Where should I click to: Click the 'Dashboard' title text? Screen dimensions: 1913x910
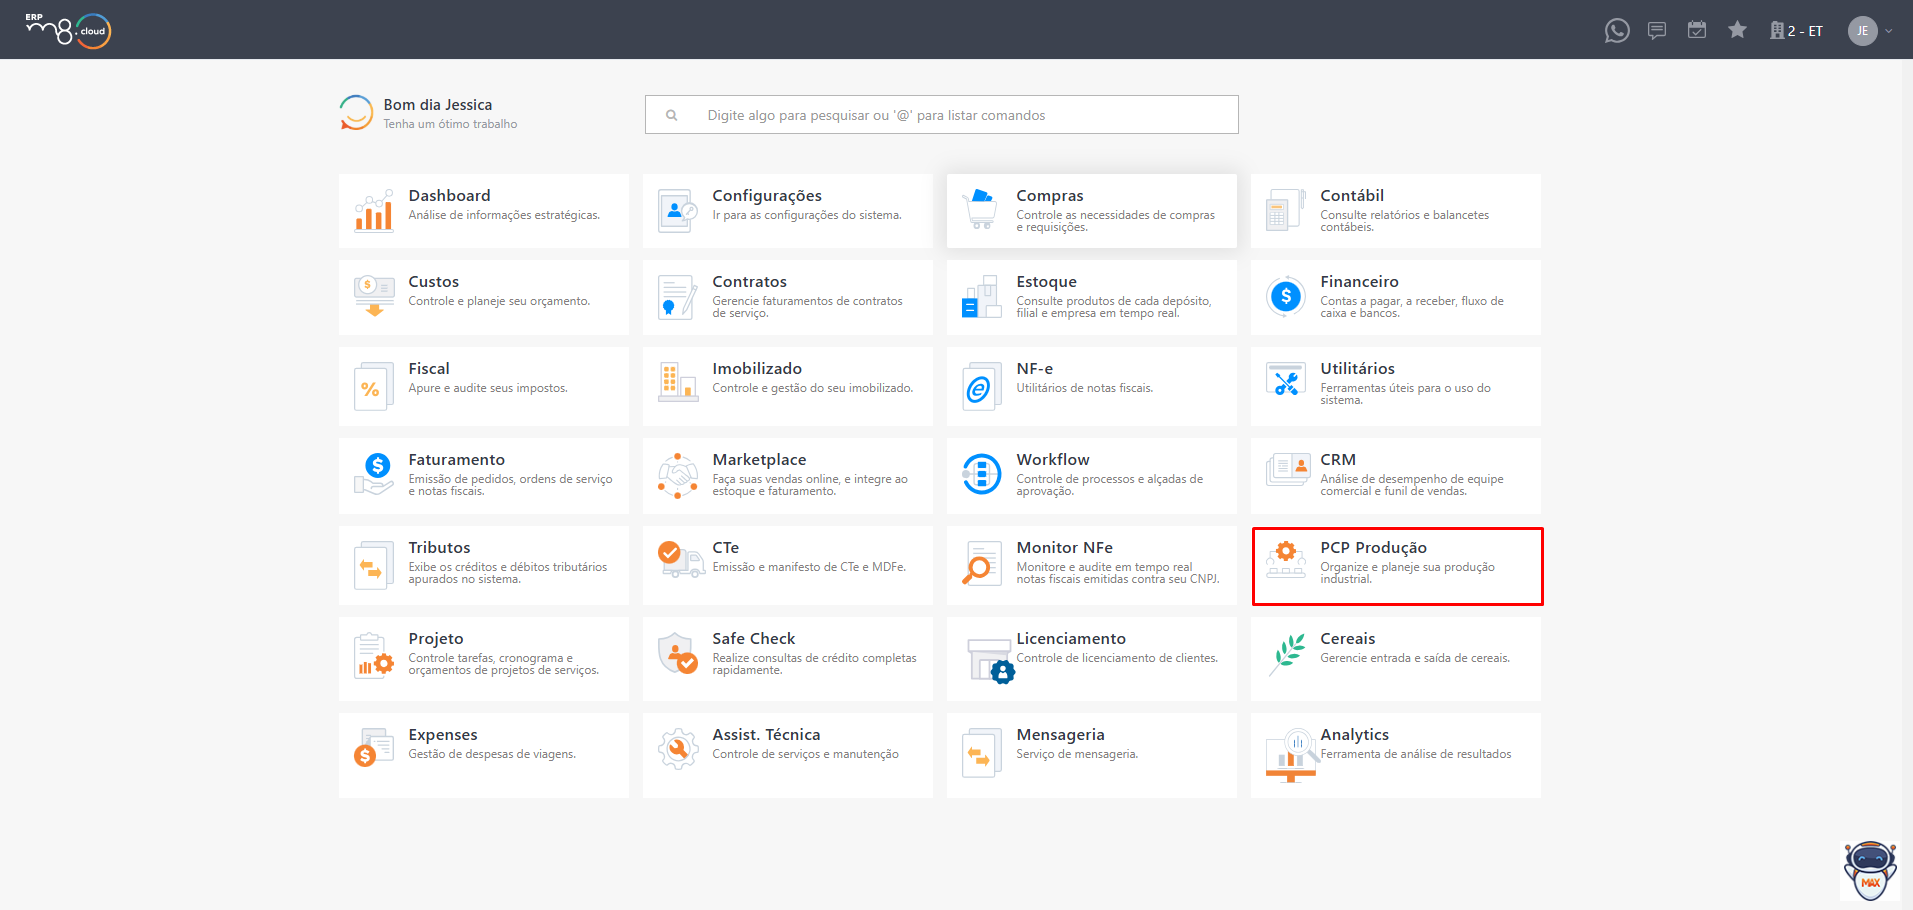coord(449,196)
